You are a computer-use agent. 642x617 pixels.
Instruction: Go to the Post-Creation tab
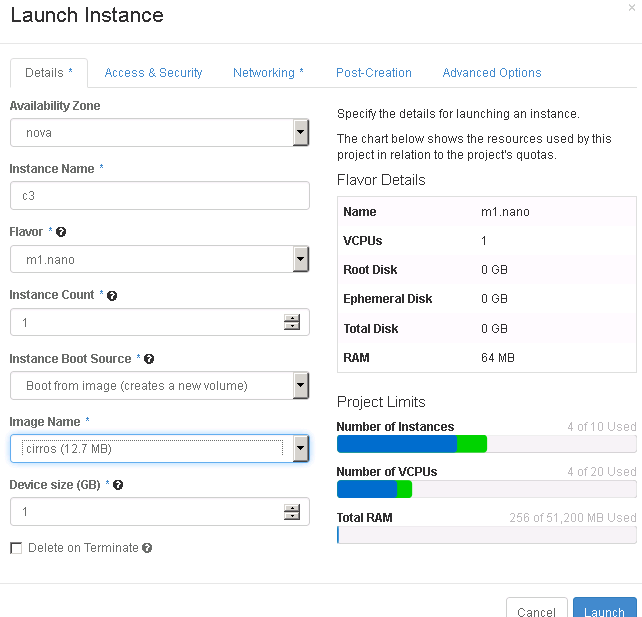click(373, 73)
